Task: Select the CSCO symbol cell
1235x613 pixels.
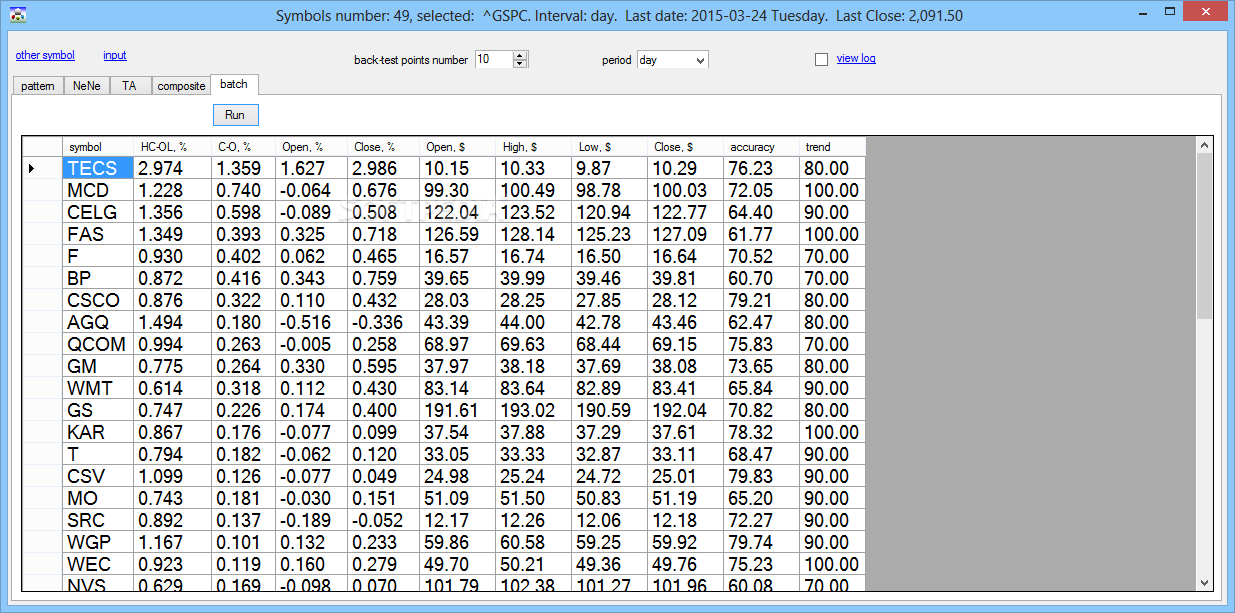Action: click(x=98, y=301)
